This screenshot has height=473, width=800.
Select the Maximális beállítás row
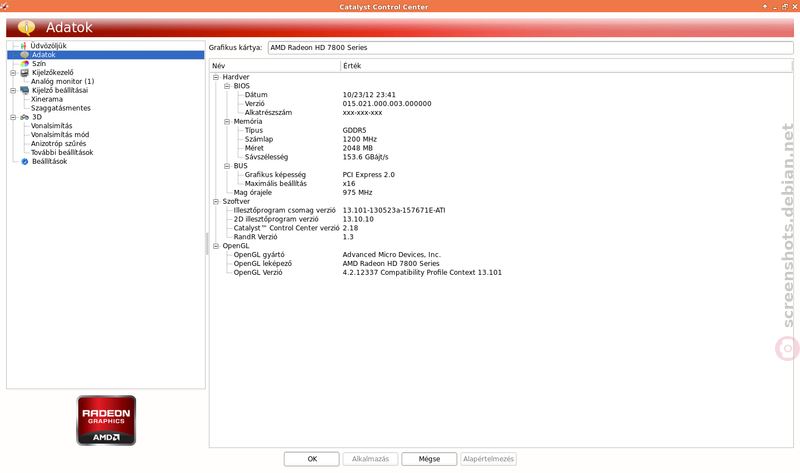501,184
